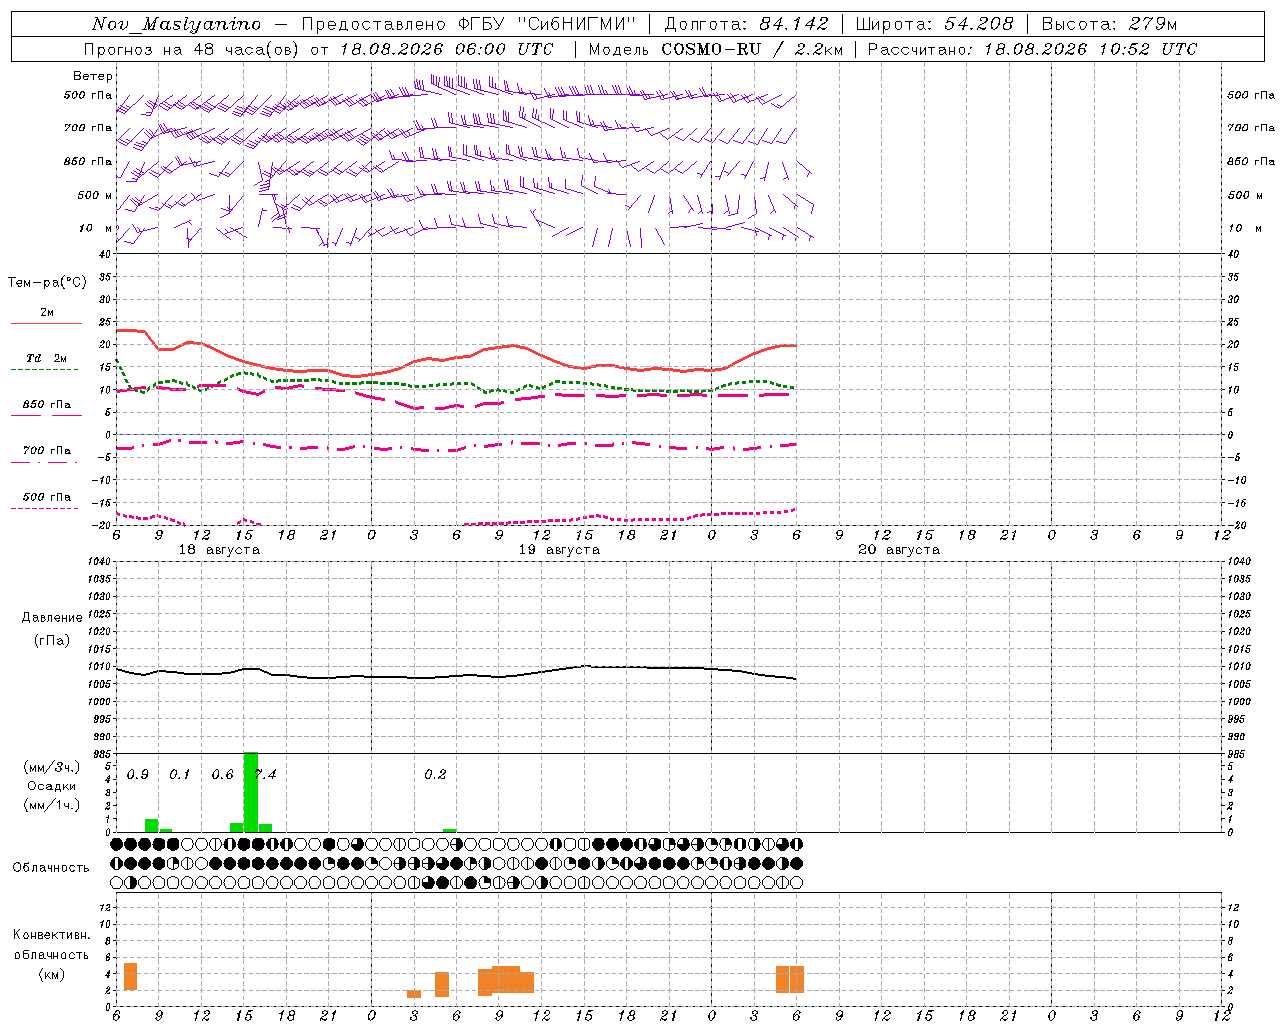
Task: Click the tallest green precipitation bar
Action: coord(251,792)
